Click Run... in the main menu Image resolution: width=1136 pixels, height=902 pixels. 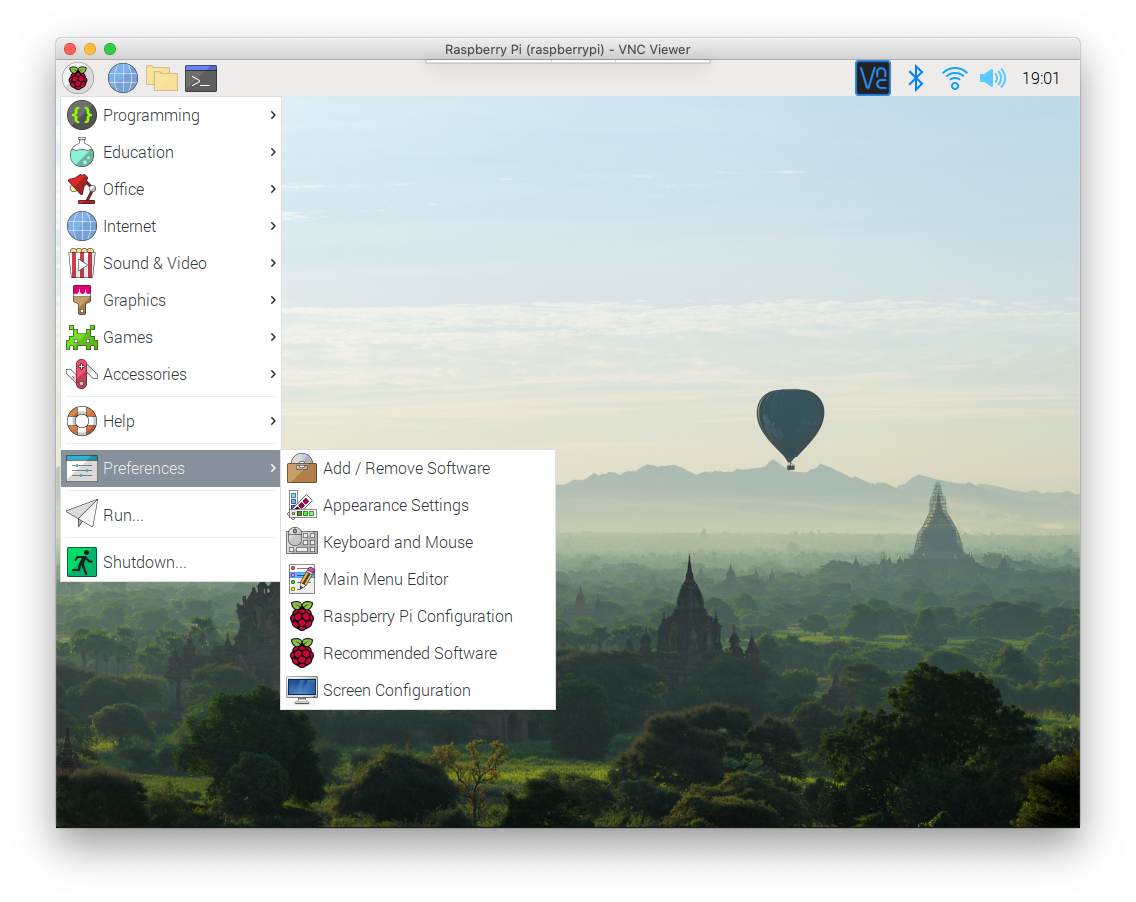coord(121,514)
